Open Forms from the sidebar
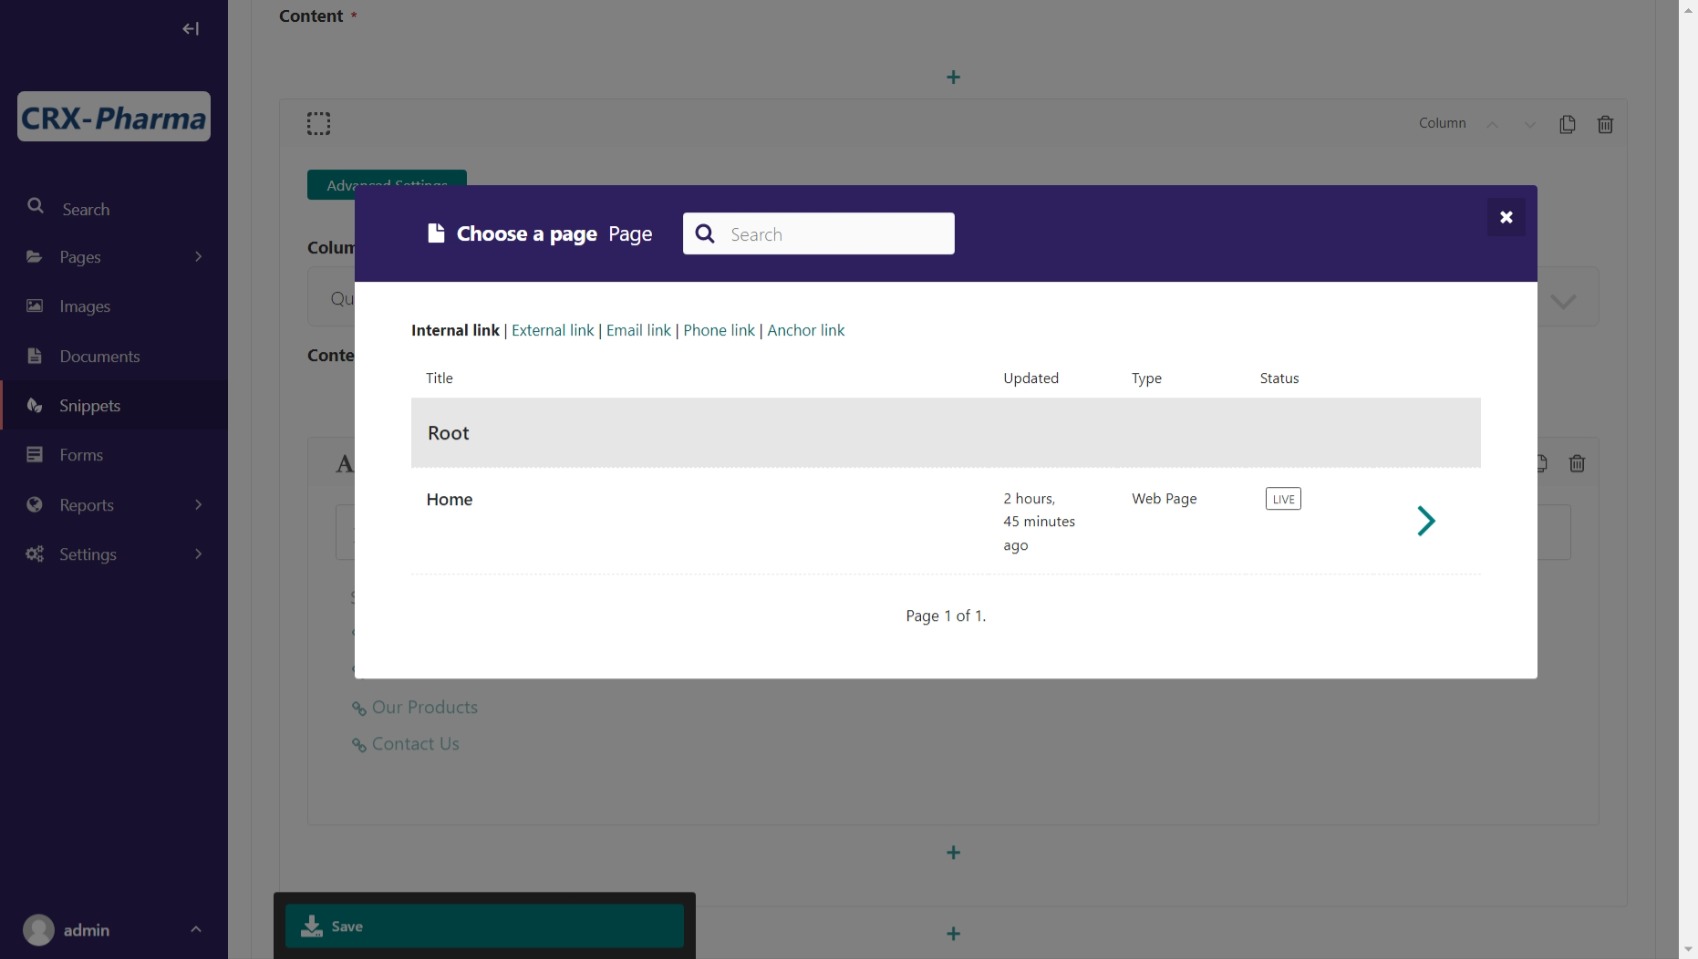1698x959 pixels. coord(81,455)
